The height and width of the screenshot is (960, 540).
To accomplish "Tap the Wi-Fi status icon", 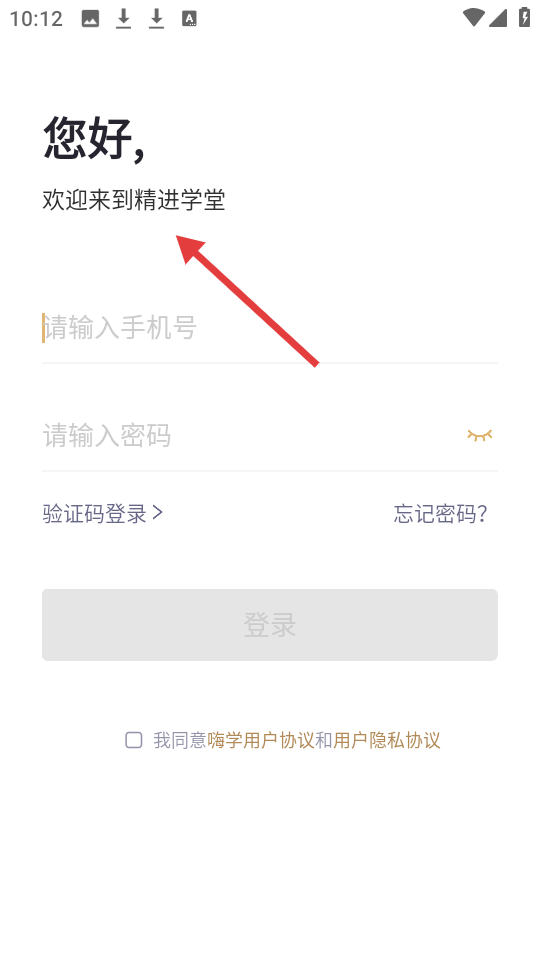I will pyautogui.click(x=473, y=18).
